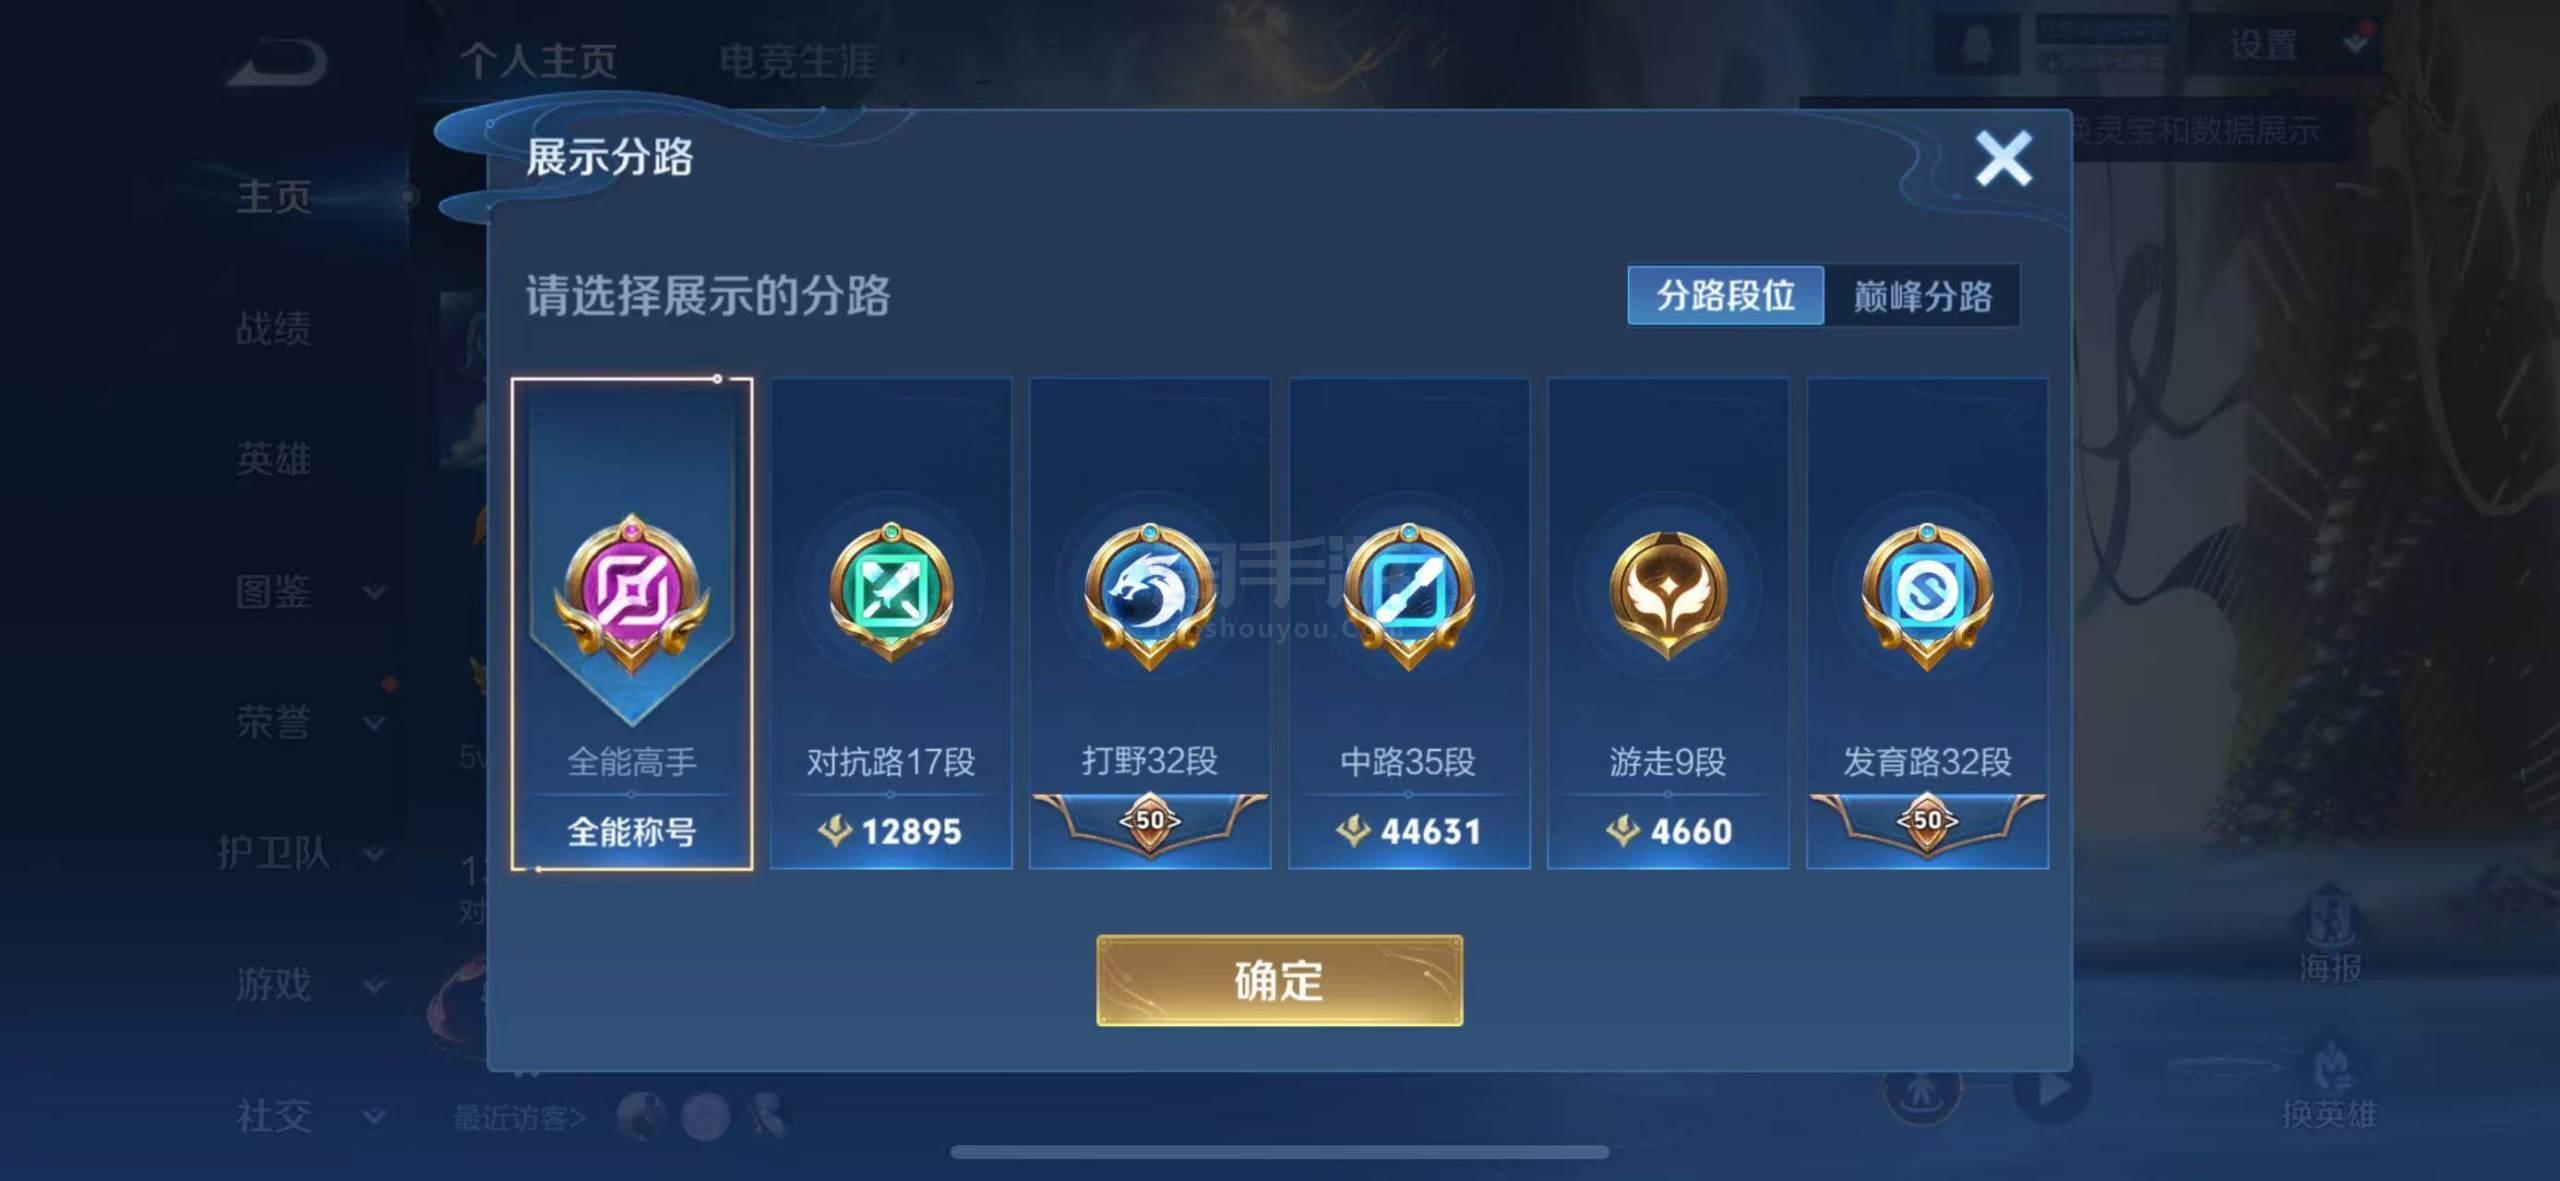Click the back arrow icon
The height and width of the screenshot is (1181, 2560).
click(277, 62)
